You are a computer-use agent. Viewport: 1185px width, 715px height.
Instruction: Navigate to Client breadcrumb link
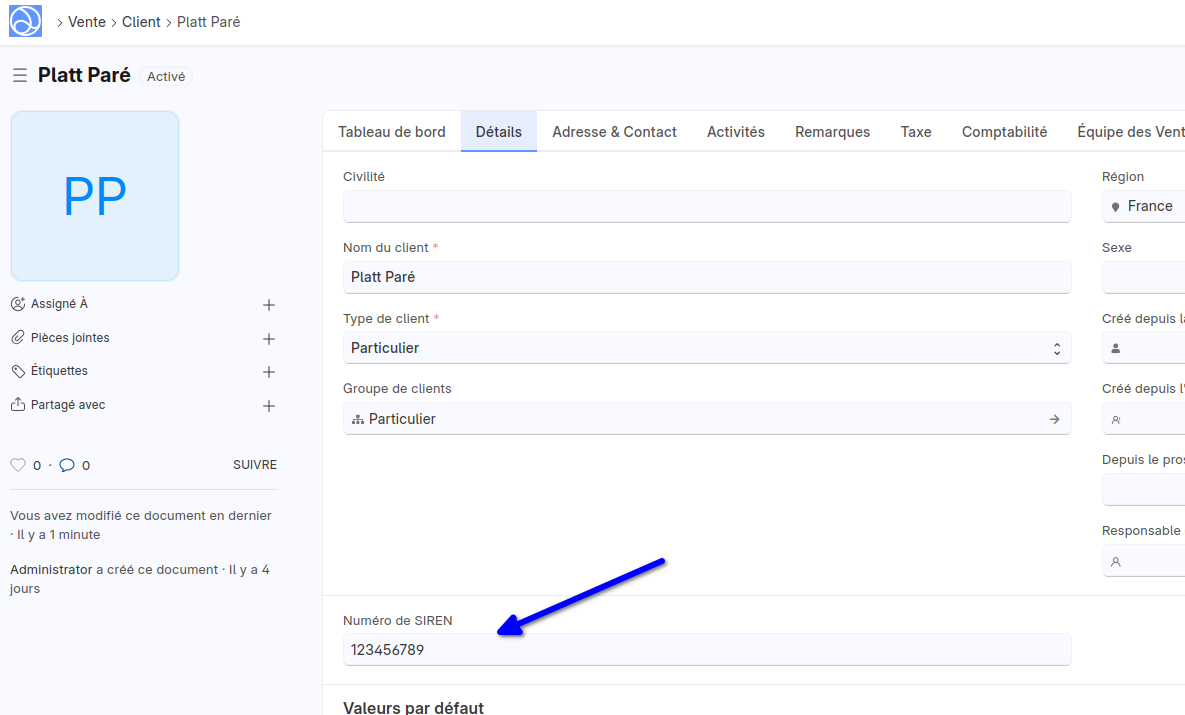click(141, 22)
